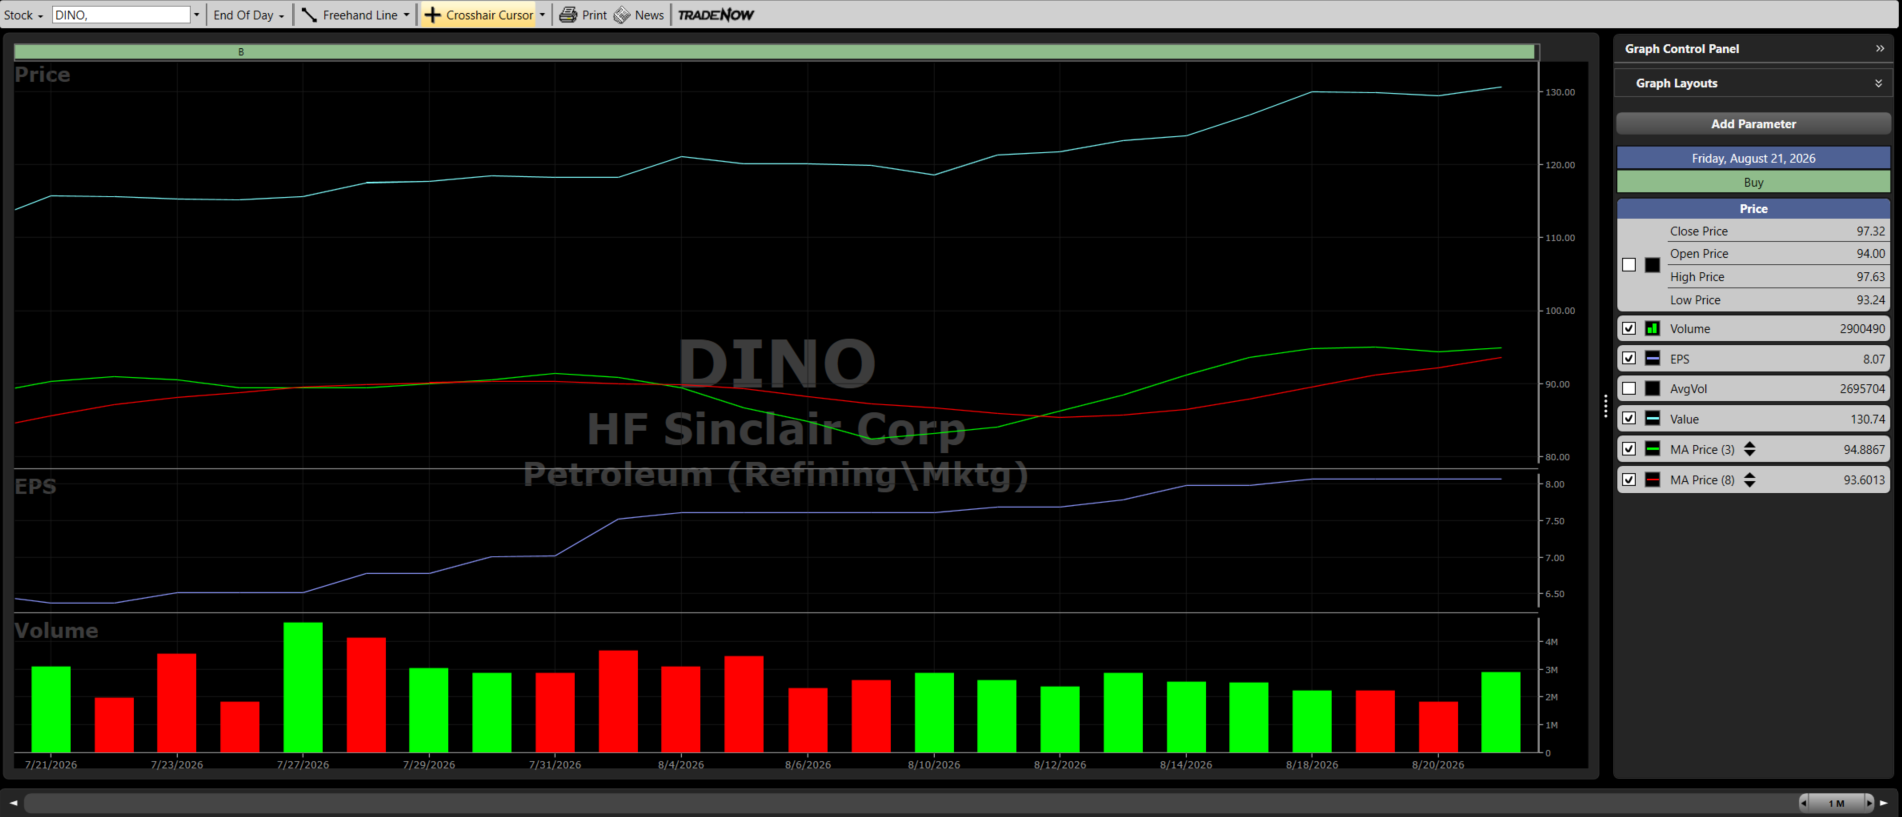Change the Price line color swatch
1902x817 pixels.
click(x=1652, y=265)
